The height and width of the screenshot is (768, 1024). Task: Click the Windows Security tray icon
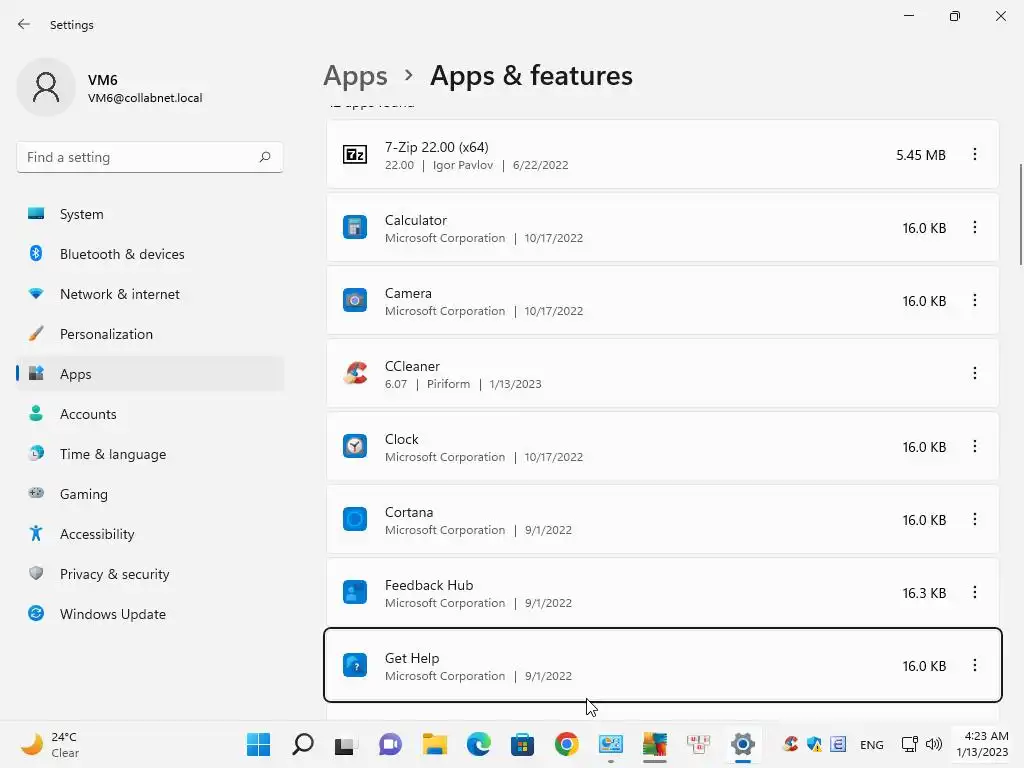[x=814, y=744]
